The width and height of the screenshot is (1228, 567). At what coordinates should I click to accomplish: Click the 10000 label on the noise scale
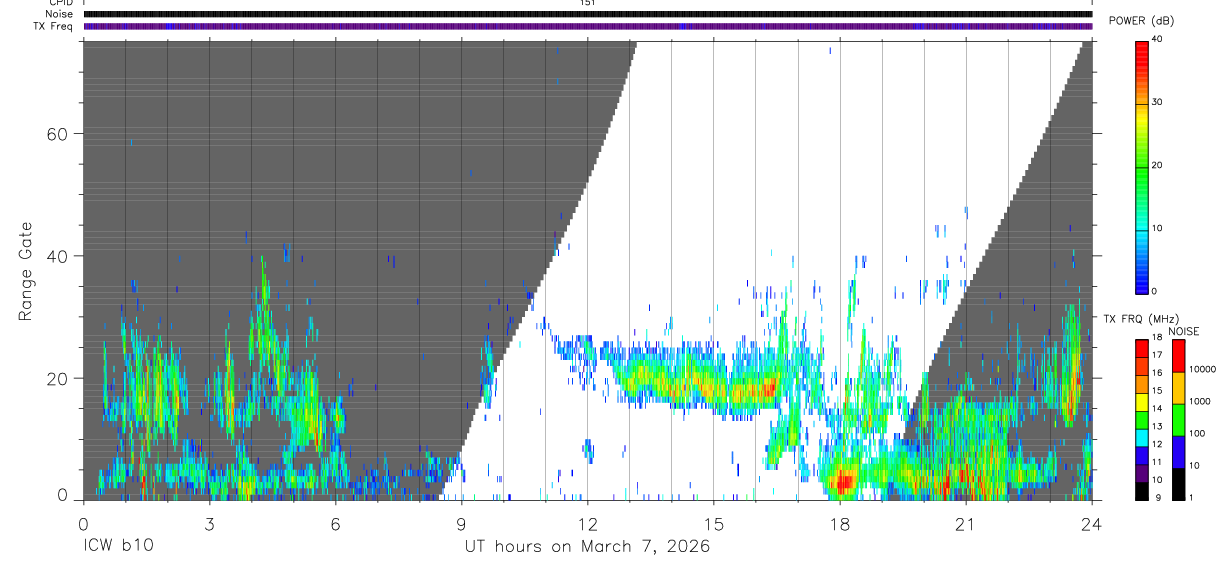point(1201,369)
